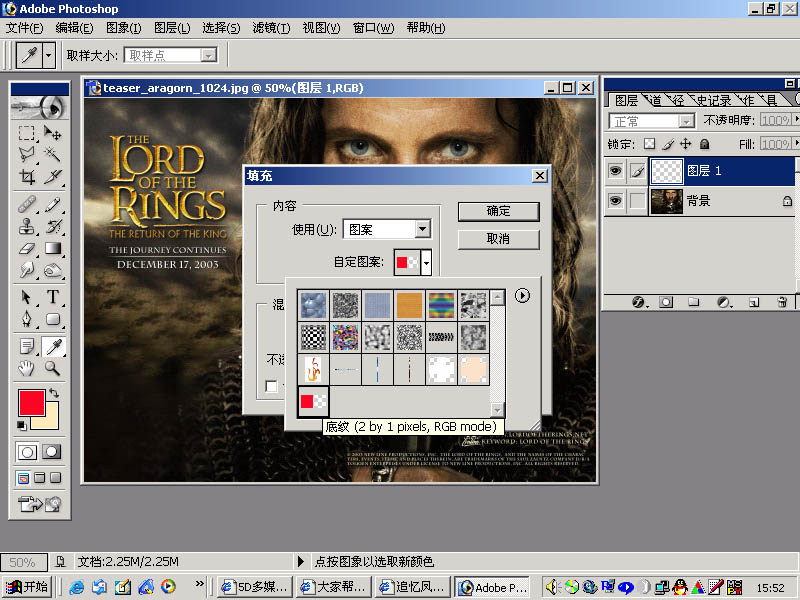Select the Eyedropper tool in toolbox
This screenshot has width=800, height=600.
[53, 346]
